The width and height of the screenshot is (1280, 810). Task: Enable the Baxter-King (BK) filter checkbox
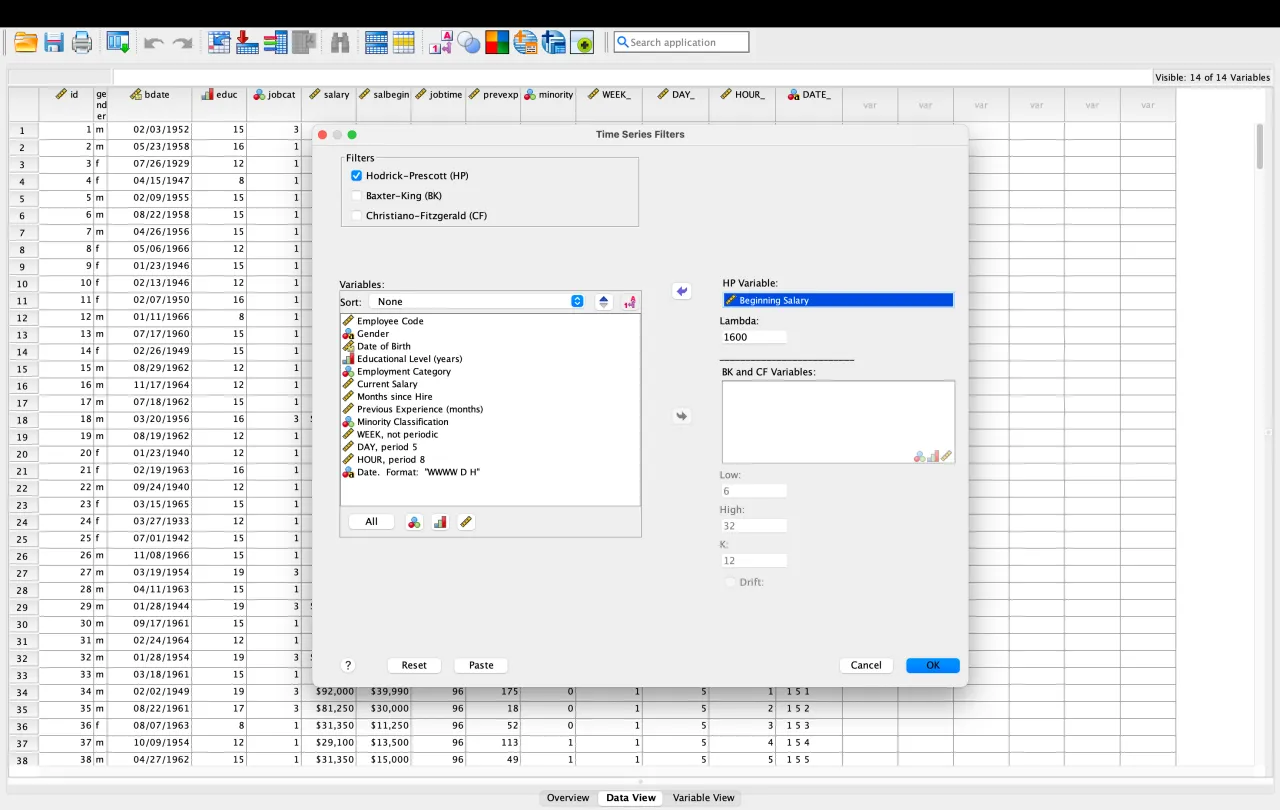tap(357, 196)
